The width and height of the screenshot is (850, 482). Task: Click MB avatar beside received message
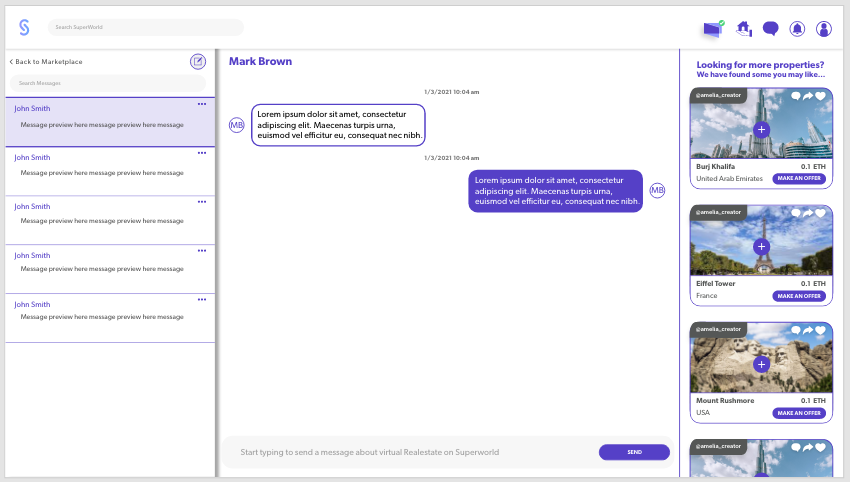pos(237,125)
